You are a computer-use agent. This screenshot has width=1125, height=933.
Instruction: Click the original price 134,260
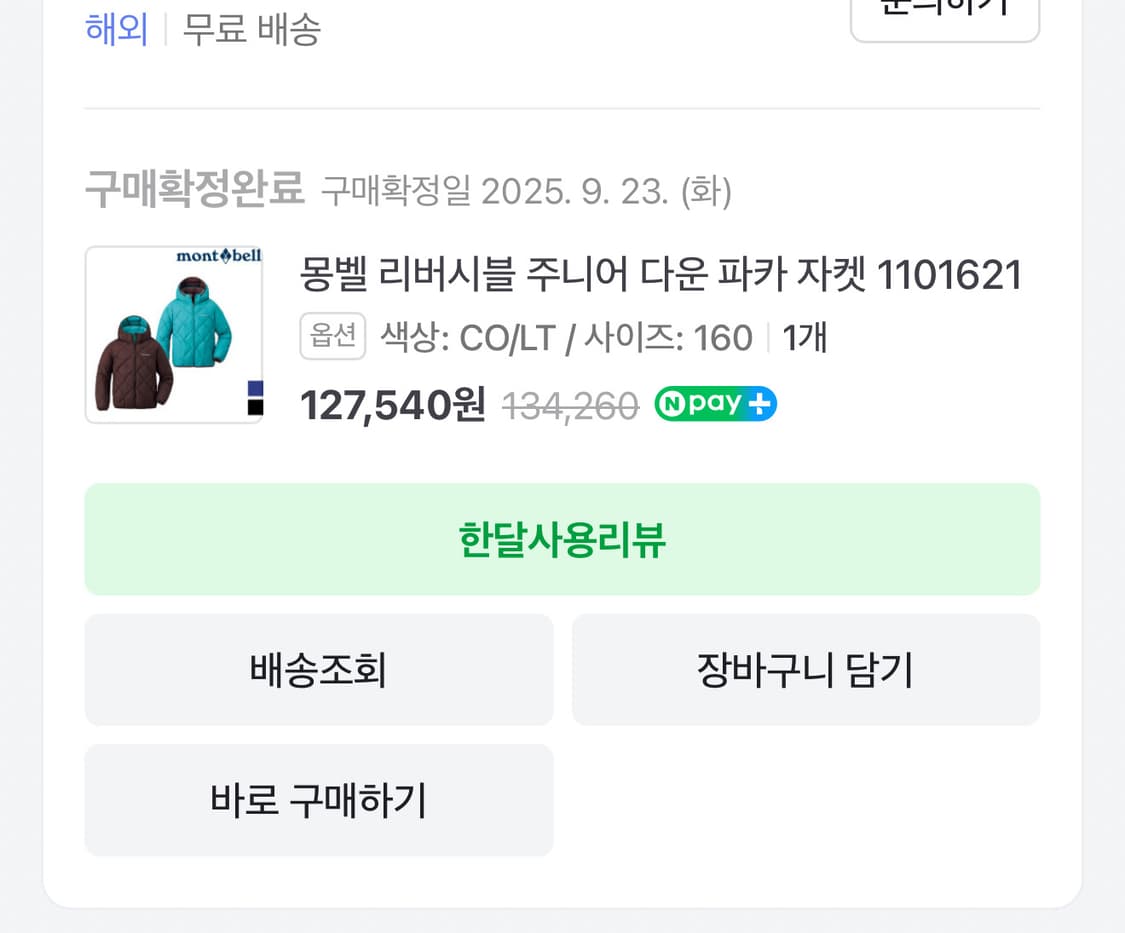point(570,404)
